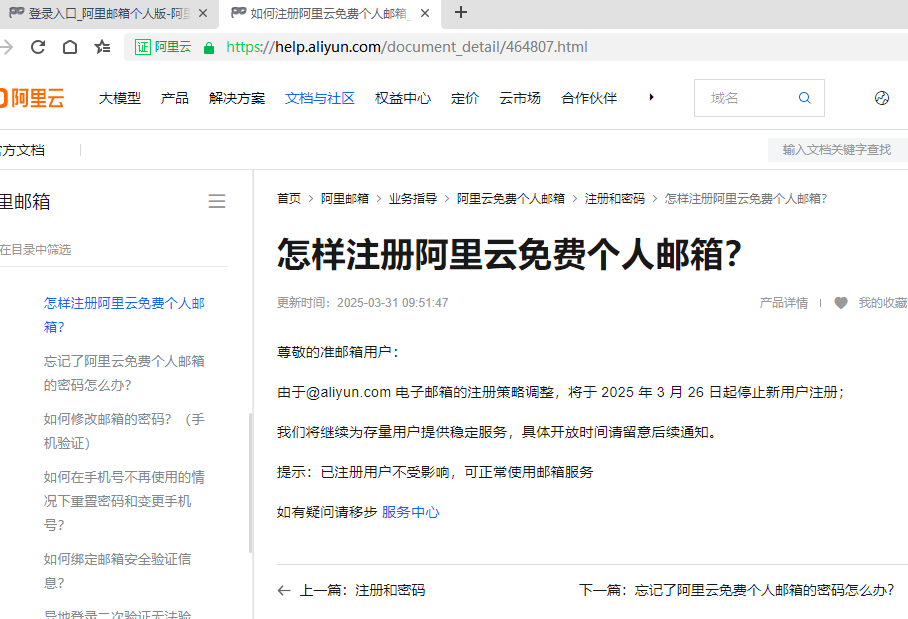Close the 如何注册阿里云免费个人邮箱 tab
The height and width of the screenshot is (619, 908).
(x=425, y=13)
